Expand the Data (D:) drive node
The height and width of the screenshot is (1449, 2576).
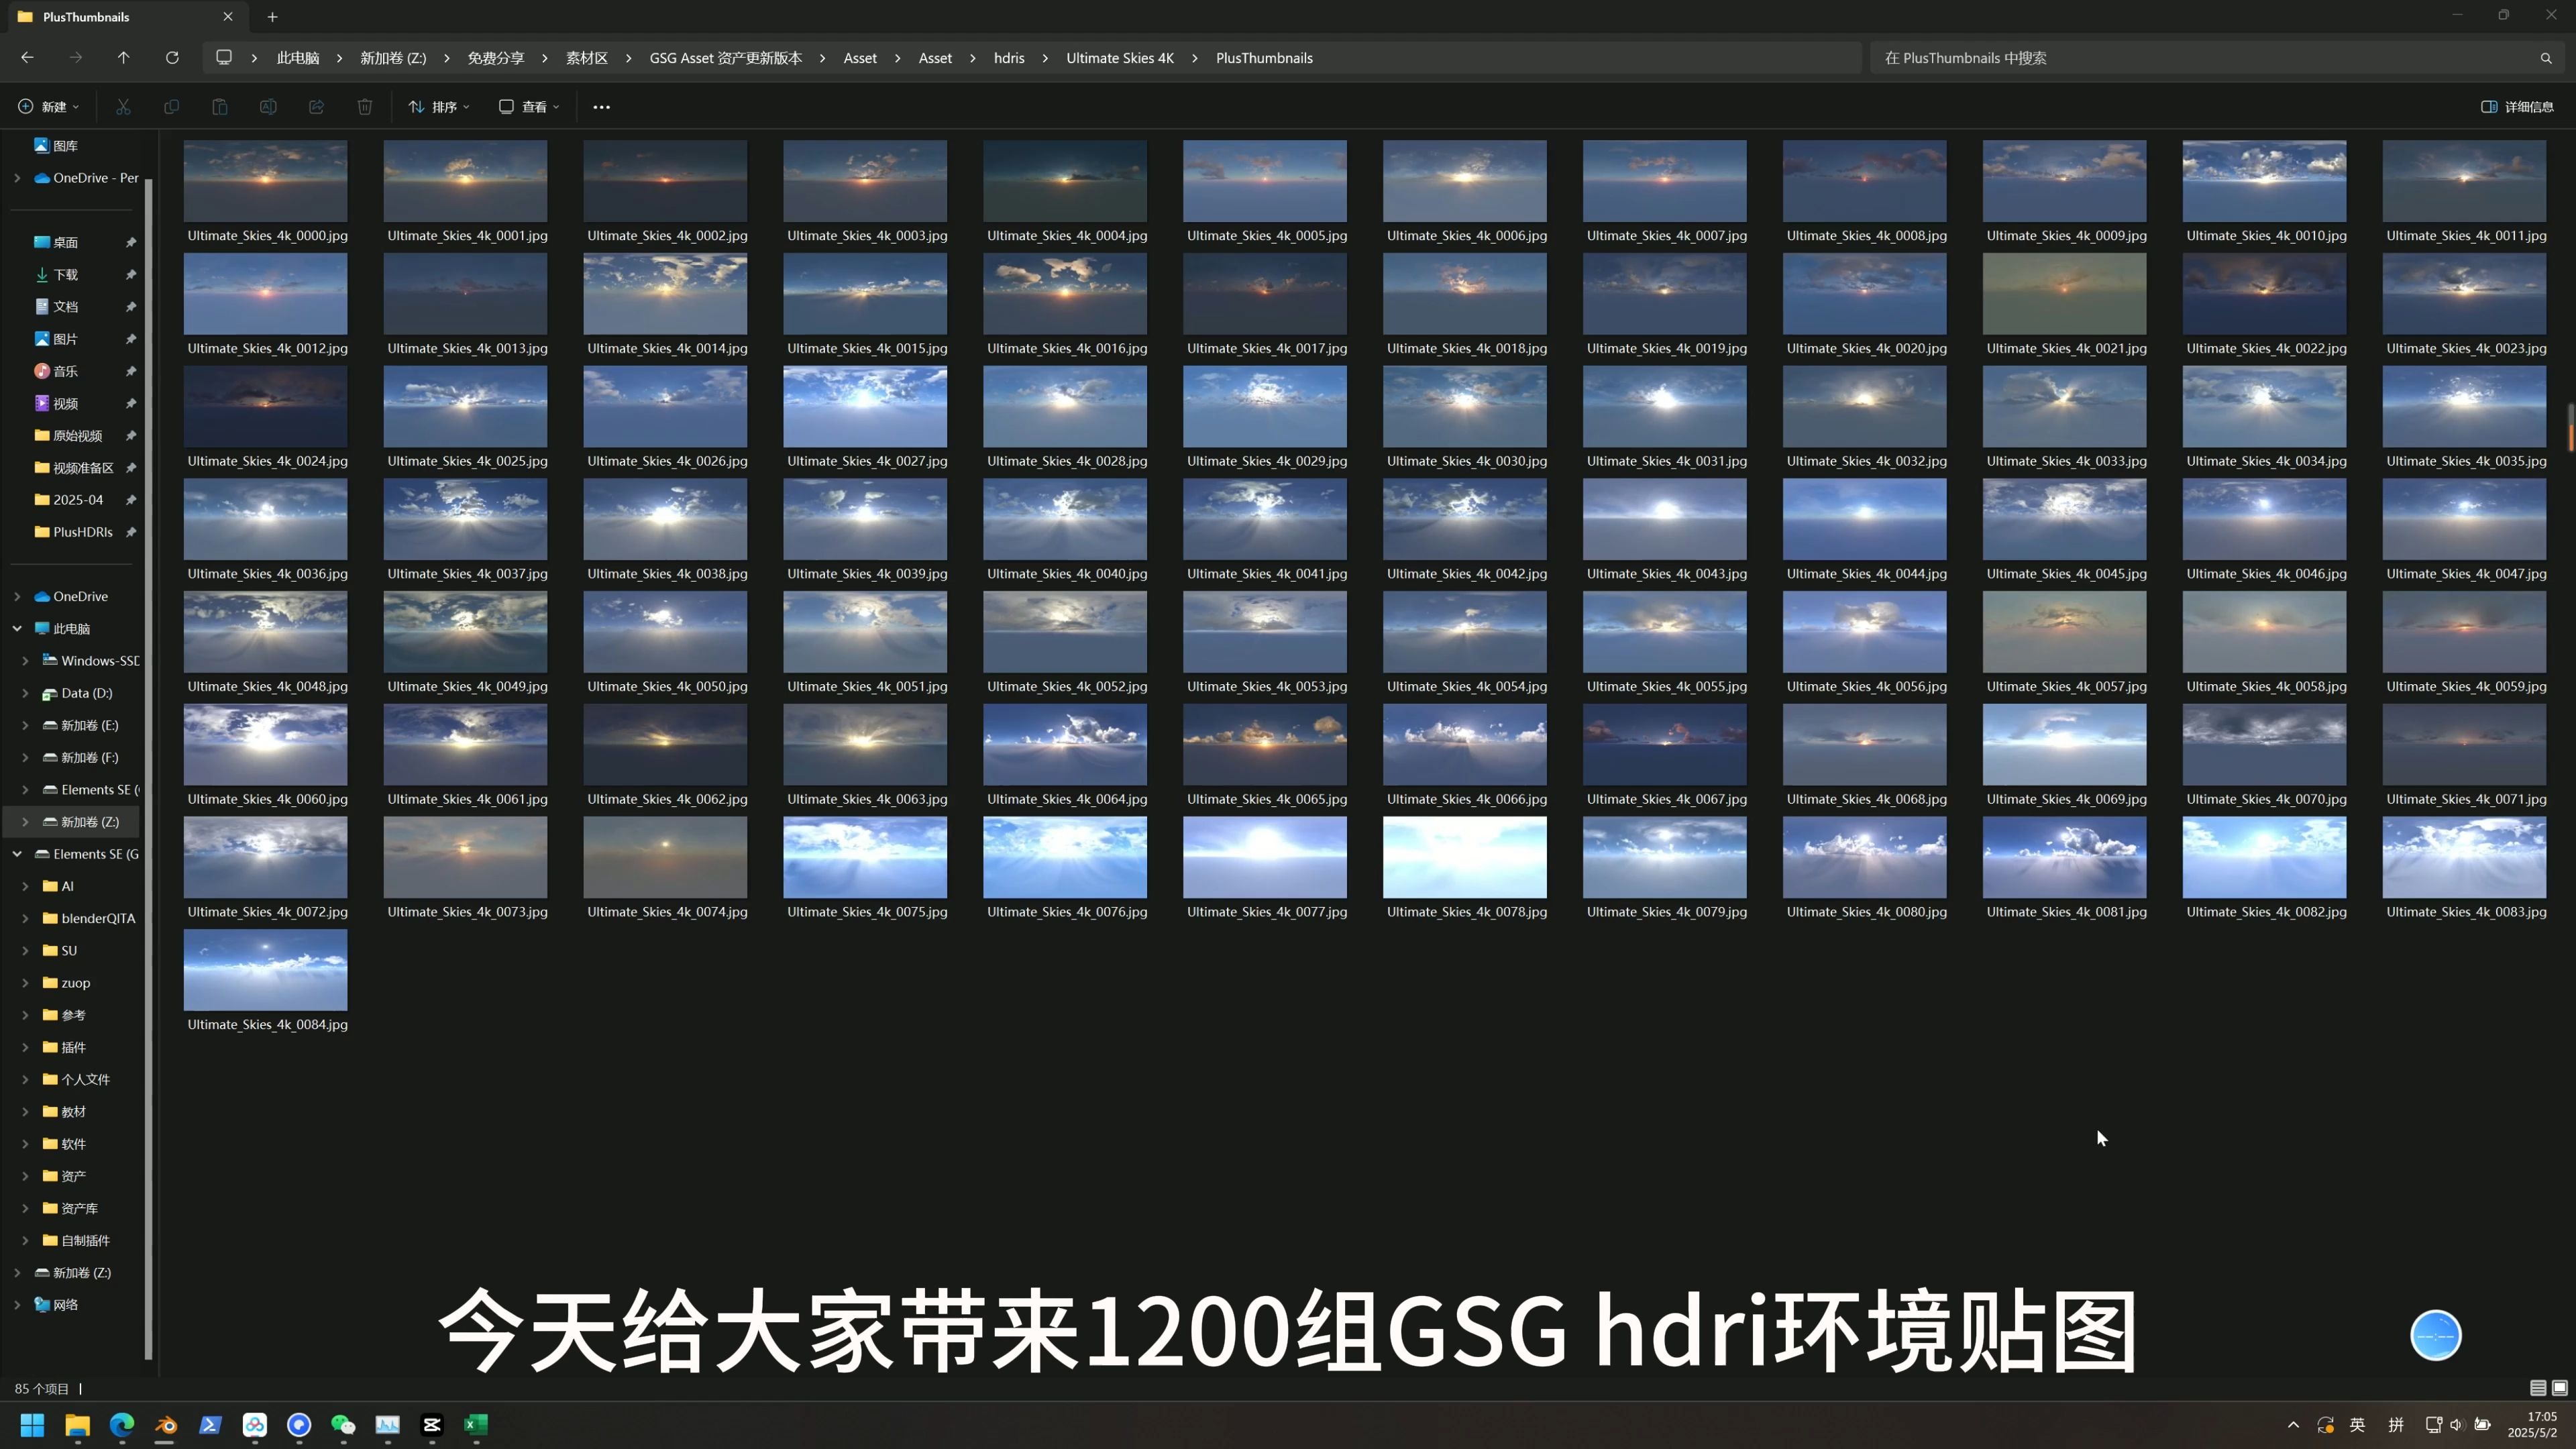25,693
